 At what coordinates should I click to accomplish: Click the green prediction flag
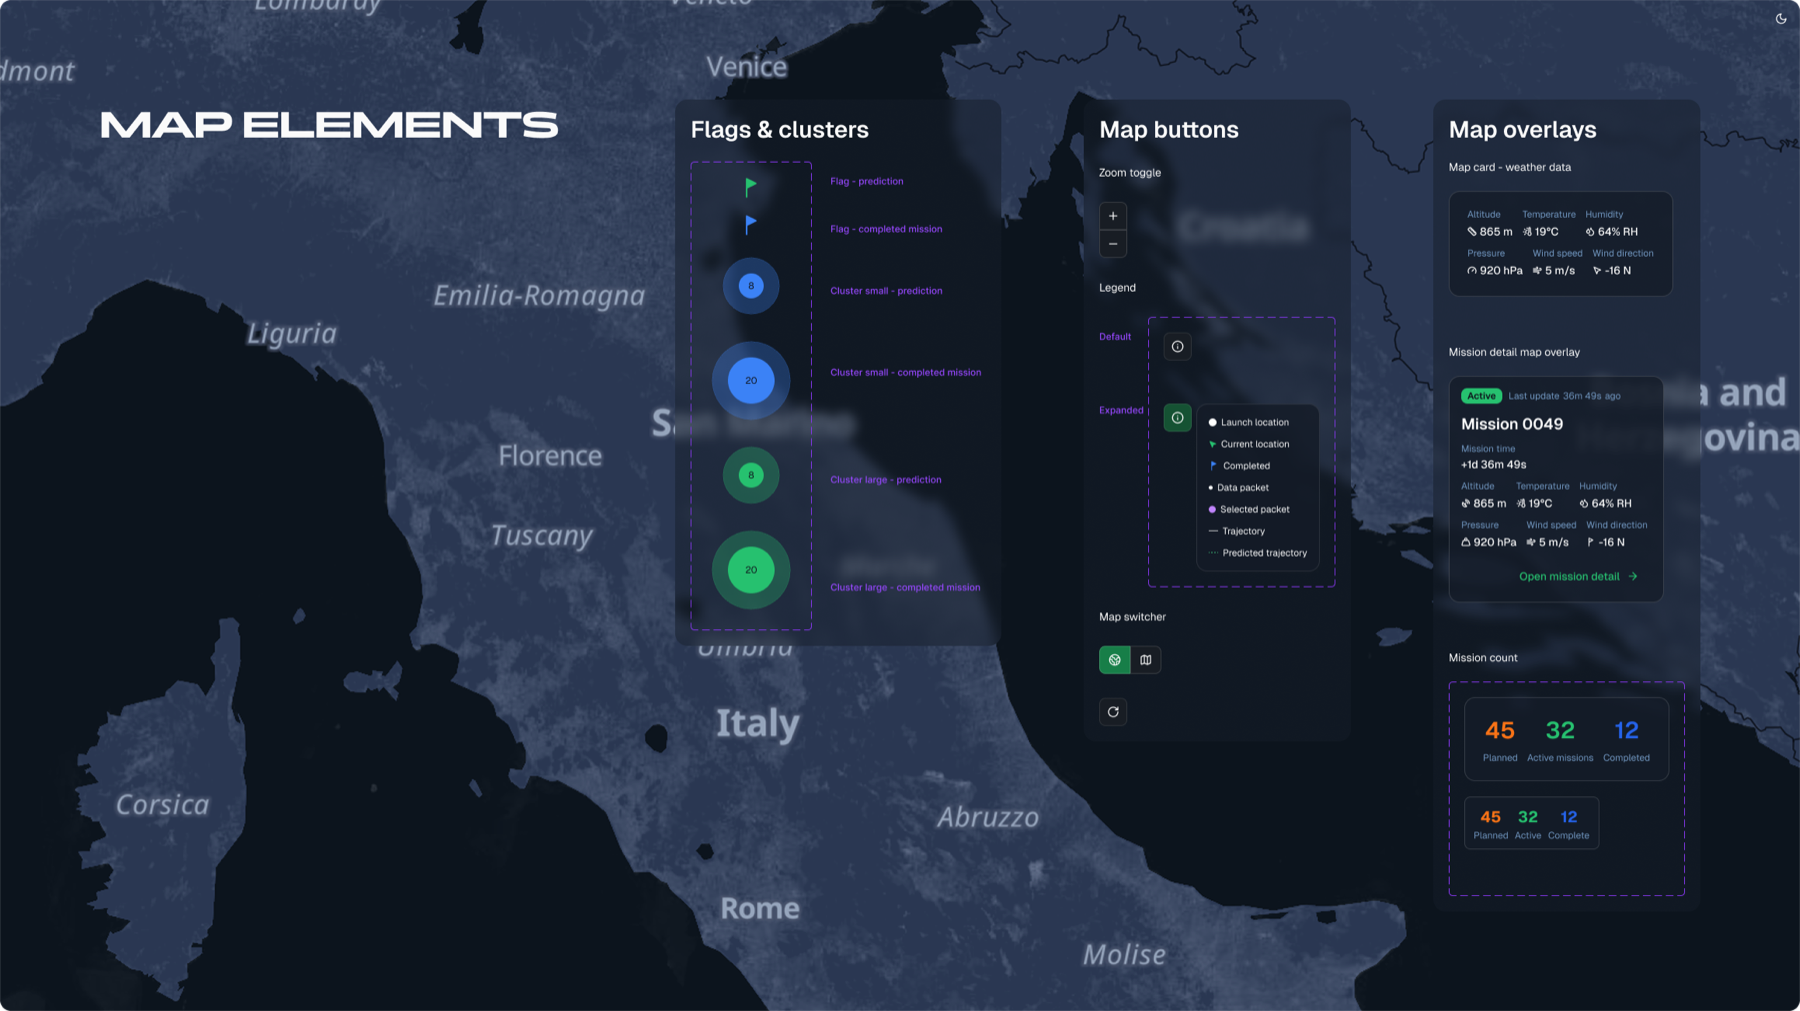pos(751,187)
